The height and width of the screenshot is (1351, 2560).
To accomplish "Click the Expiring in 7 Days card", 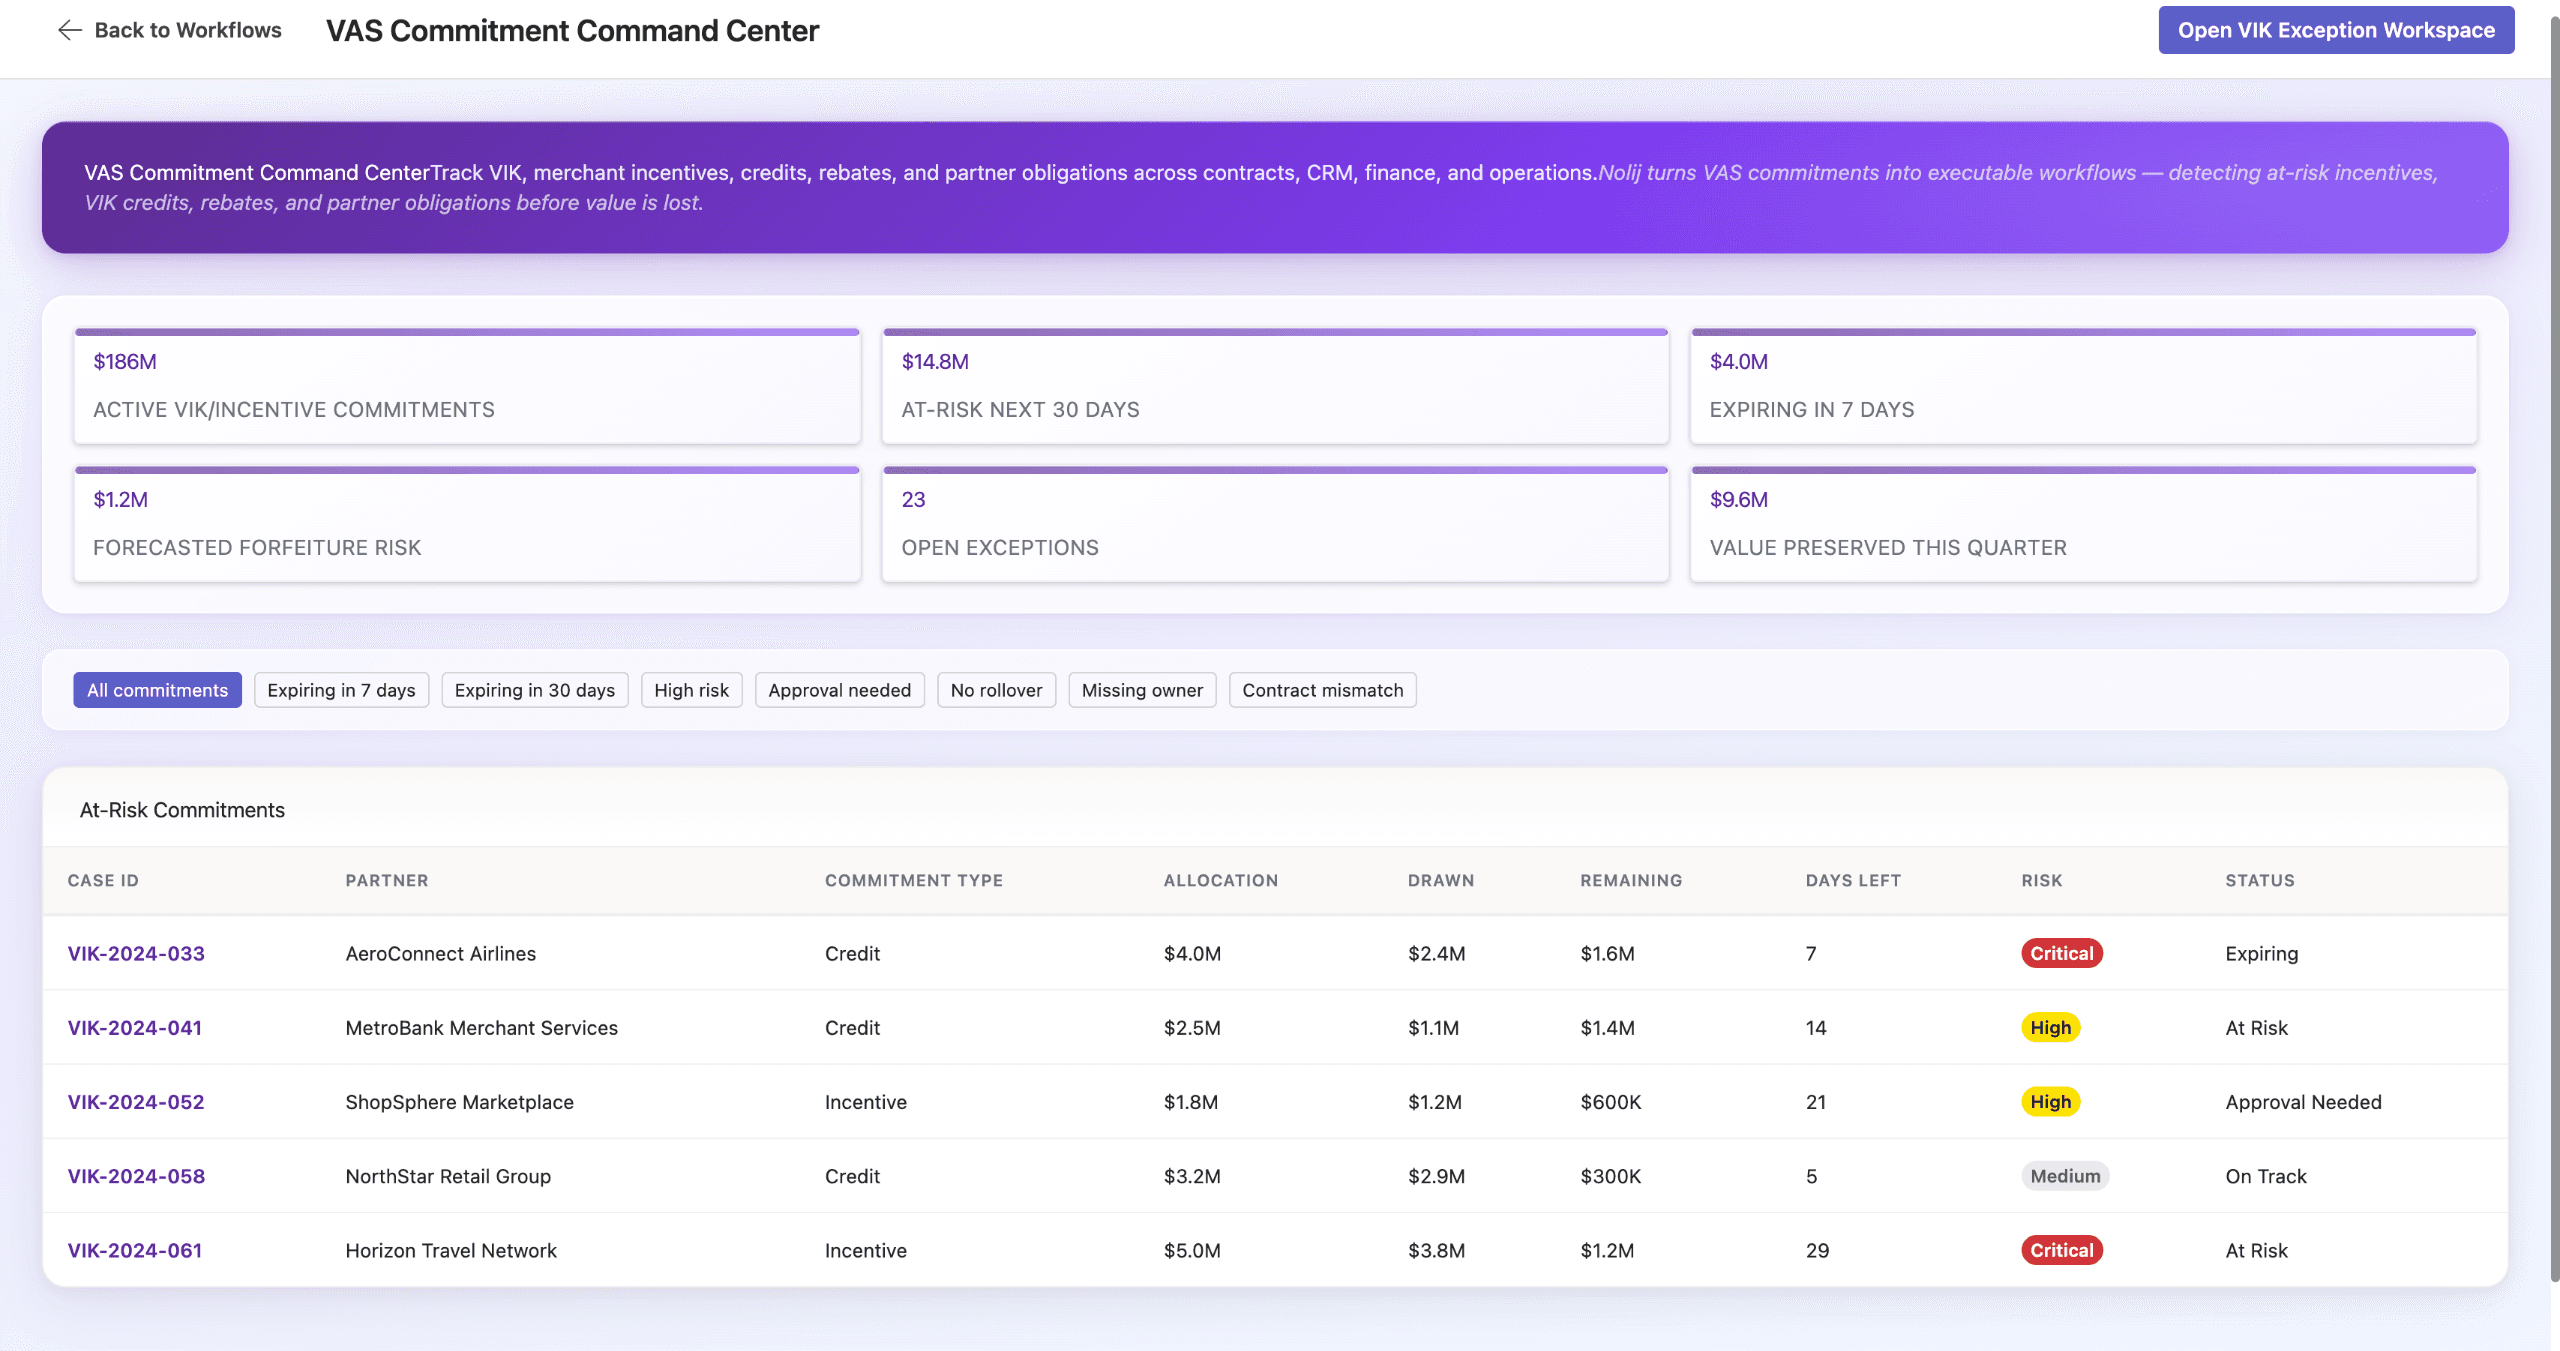I will click(x=2083, y=386).
